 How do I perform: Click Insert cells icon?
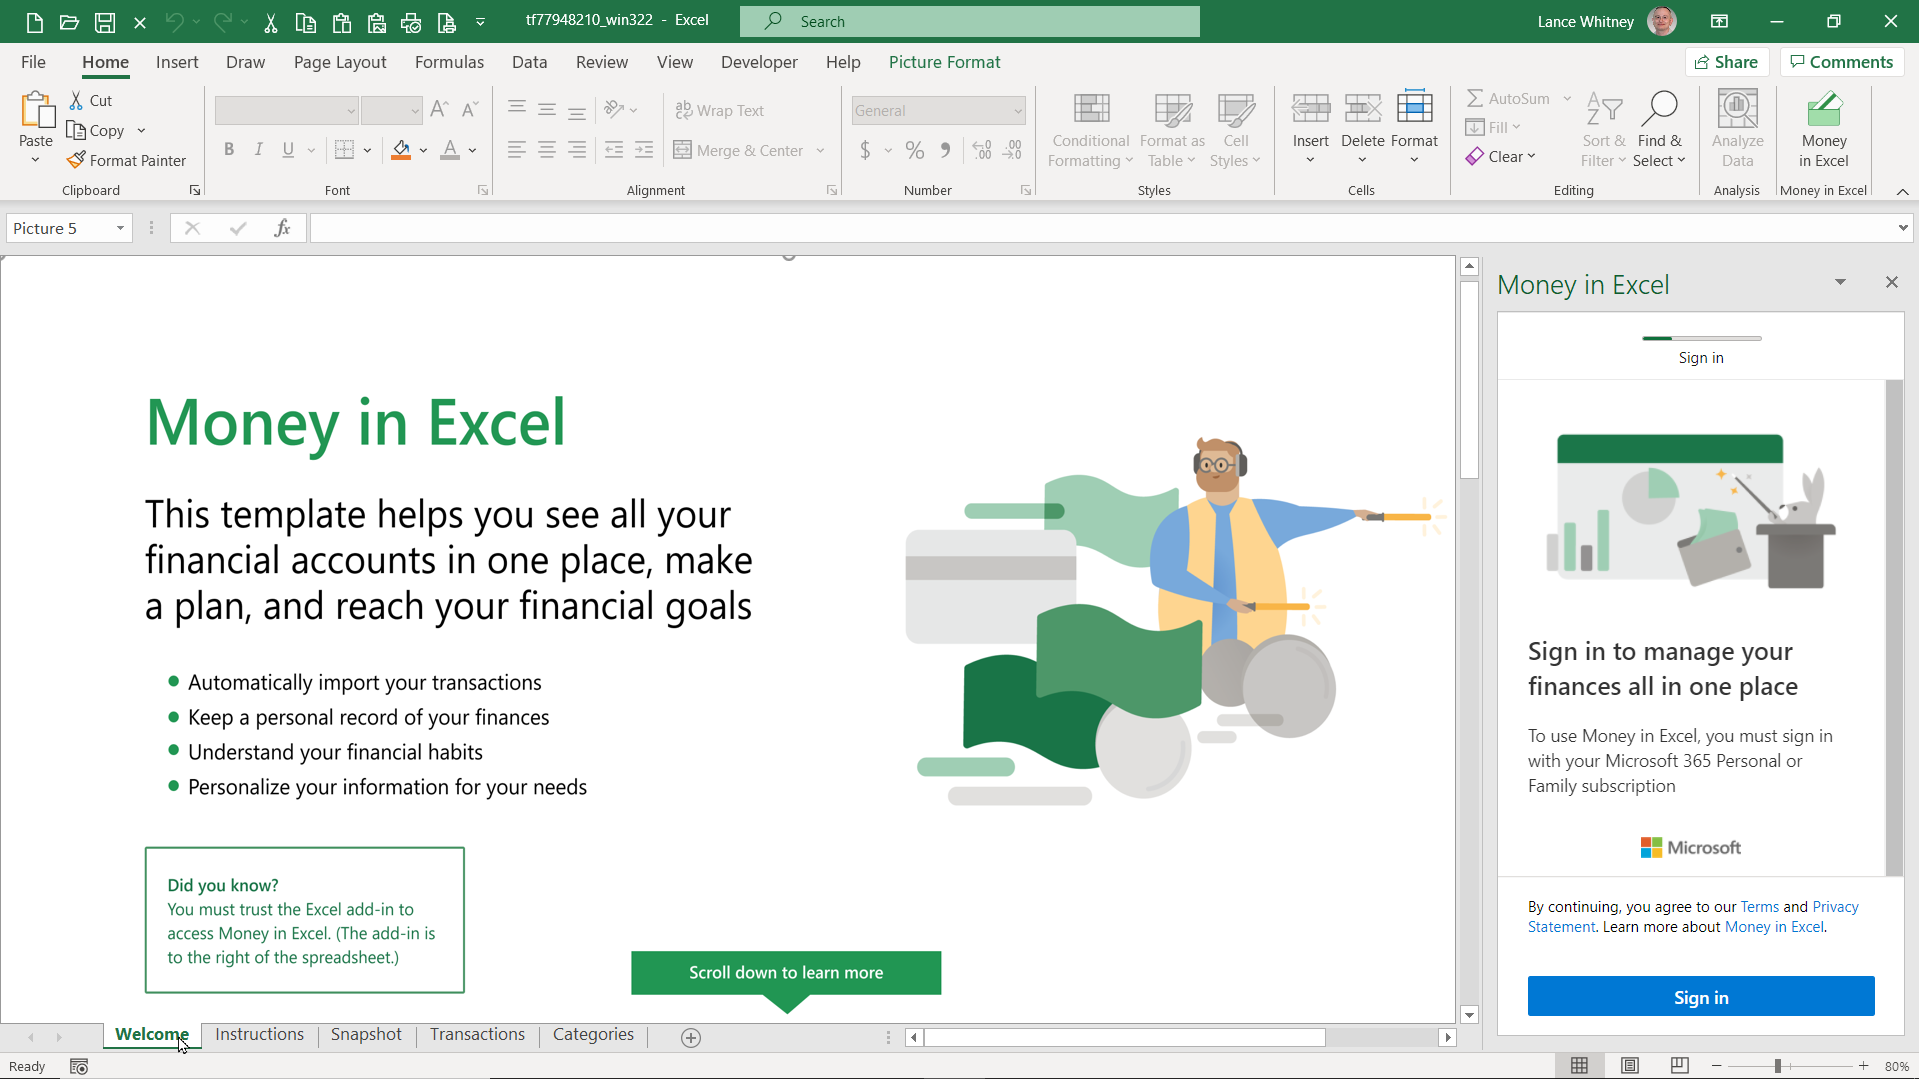pyautogui.click(x=1310, y=108)
